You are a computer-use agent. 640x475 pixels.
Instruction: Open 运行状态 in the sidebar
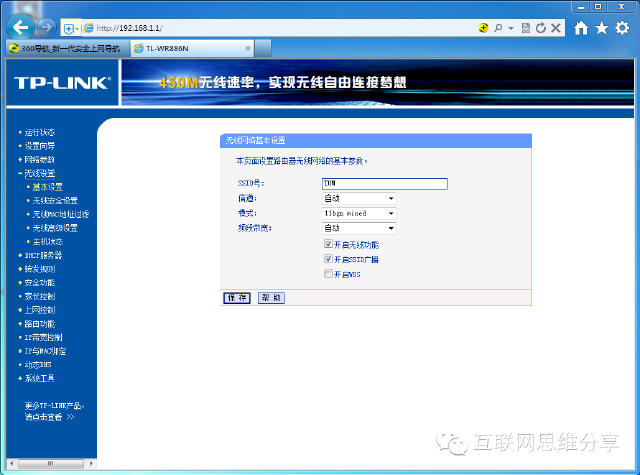pos(40,132)
